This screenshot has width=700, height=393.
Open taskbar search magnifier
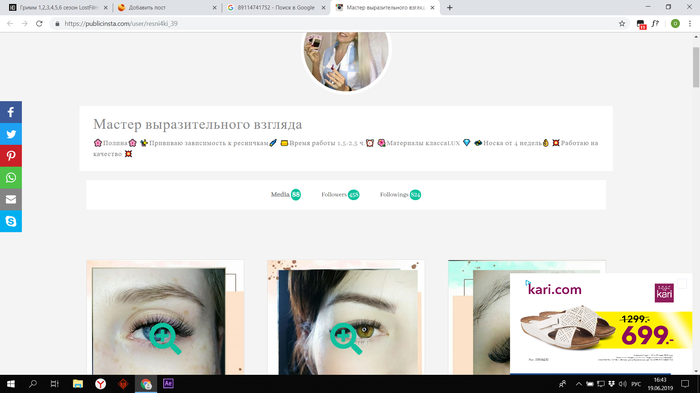(33, 384)
